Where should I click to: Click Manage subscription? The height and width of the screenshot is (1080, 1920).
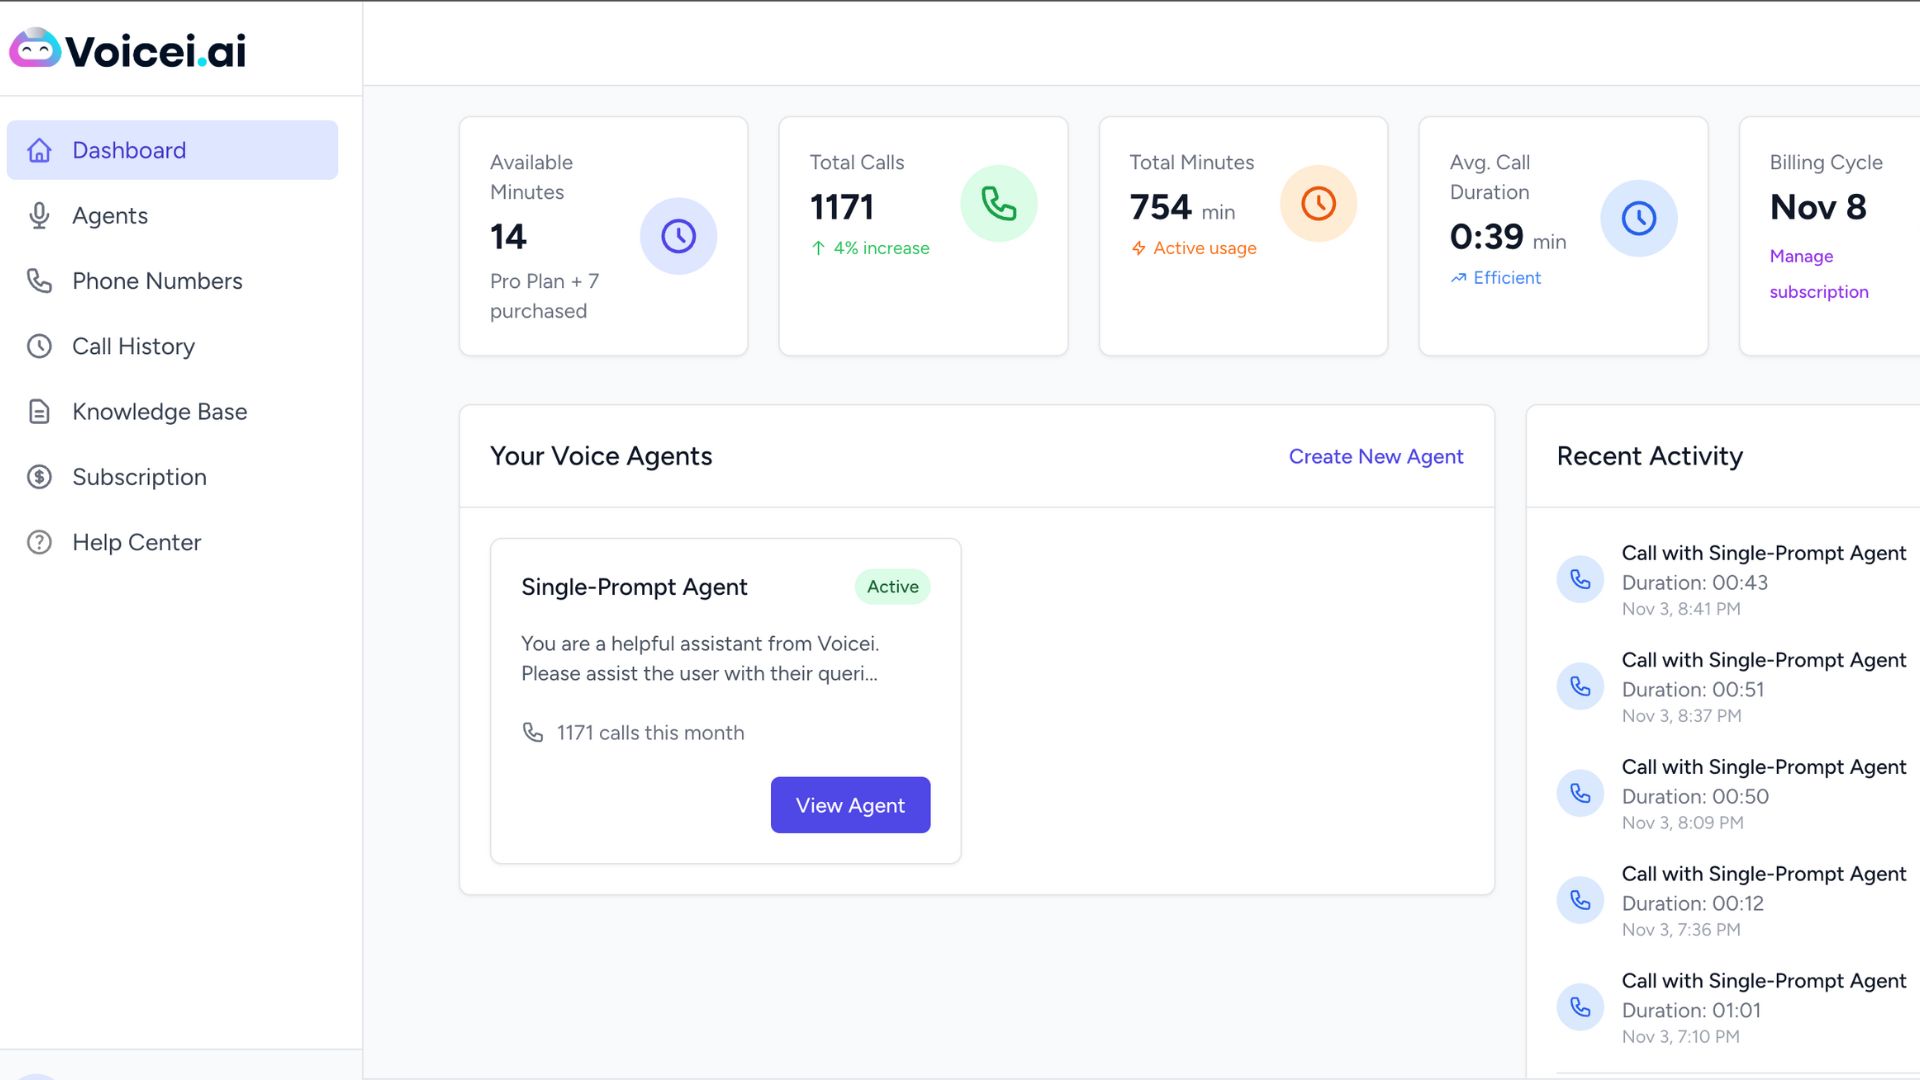click(x=1819, y=274)
